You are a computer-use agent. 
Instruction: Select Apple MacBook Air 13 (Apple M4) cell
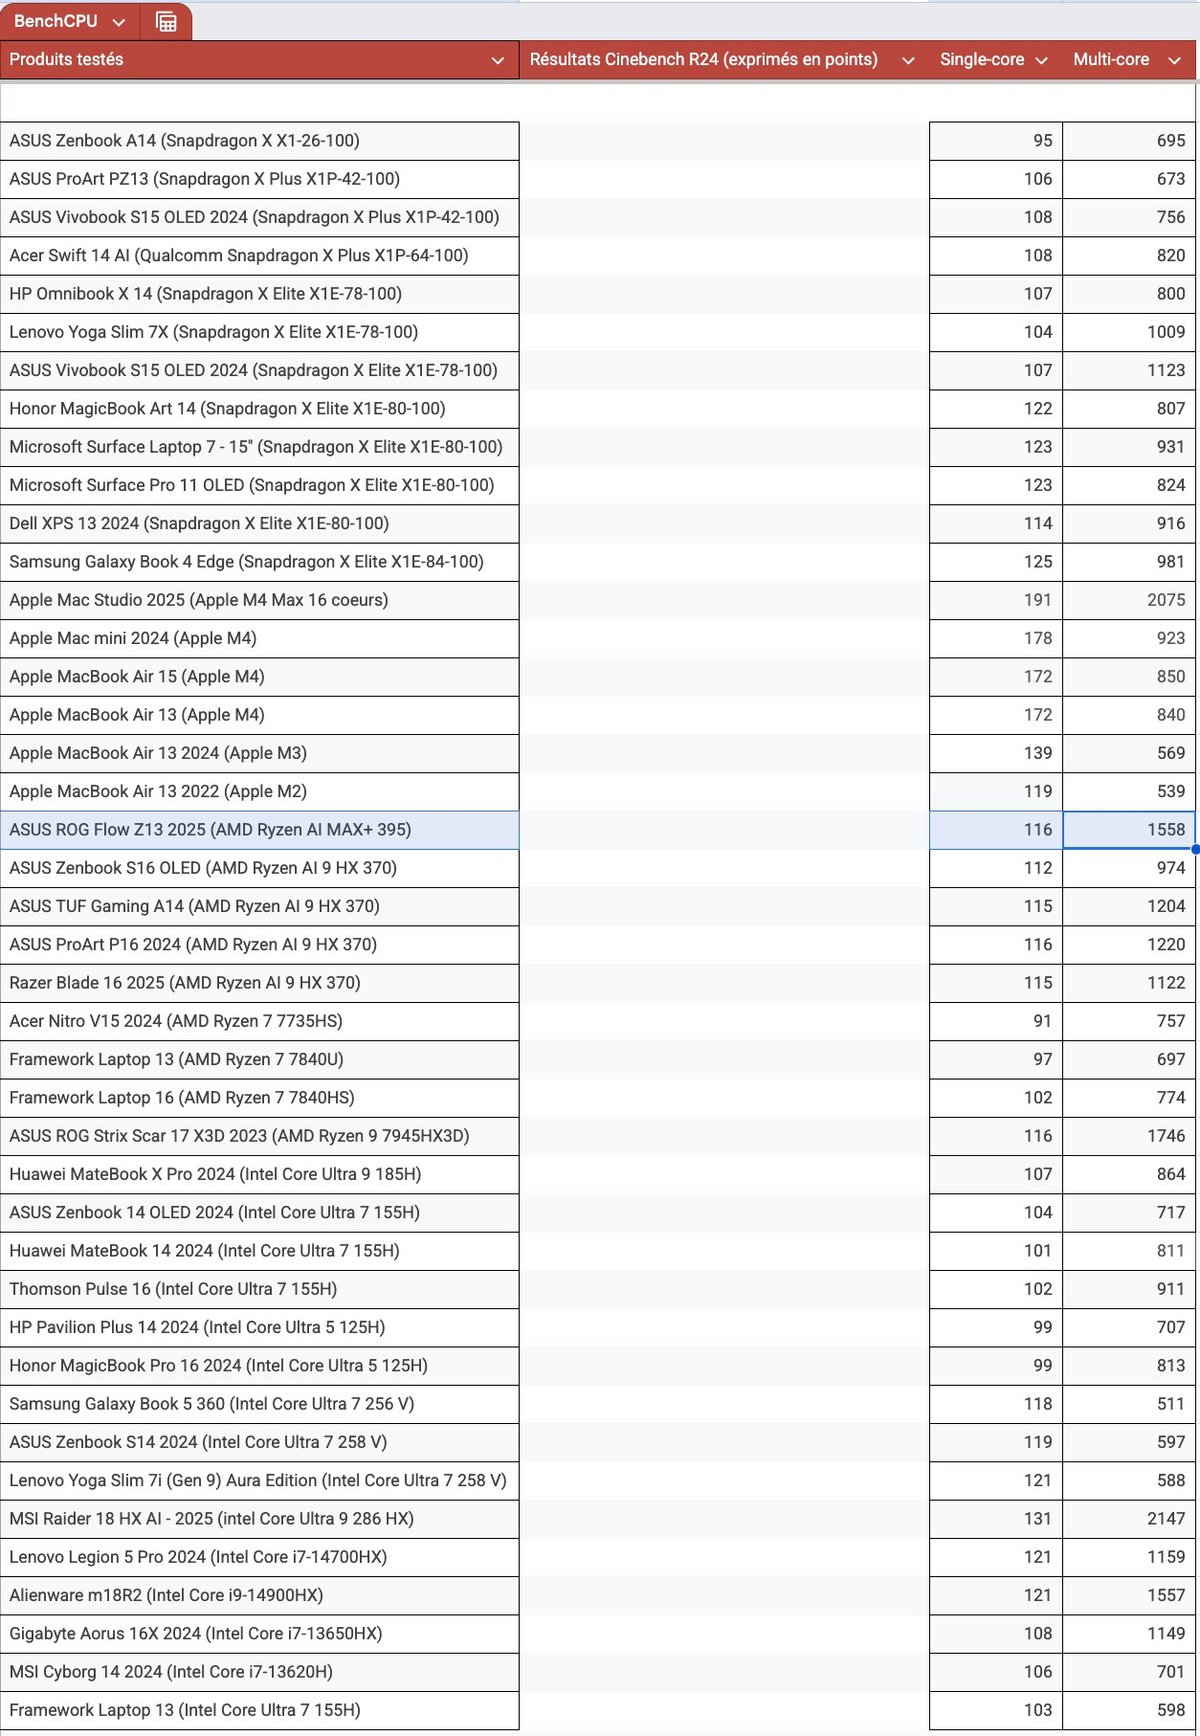260,715
